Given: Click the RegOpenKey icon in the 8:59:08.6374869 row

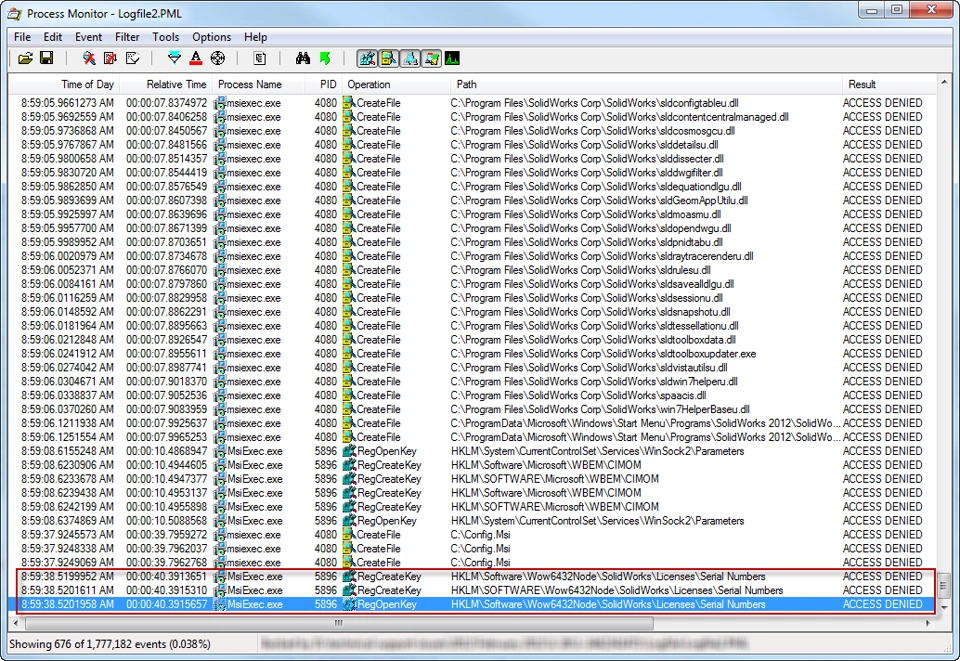Looking at the screenshot, I should tap(350, 521).
